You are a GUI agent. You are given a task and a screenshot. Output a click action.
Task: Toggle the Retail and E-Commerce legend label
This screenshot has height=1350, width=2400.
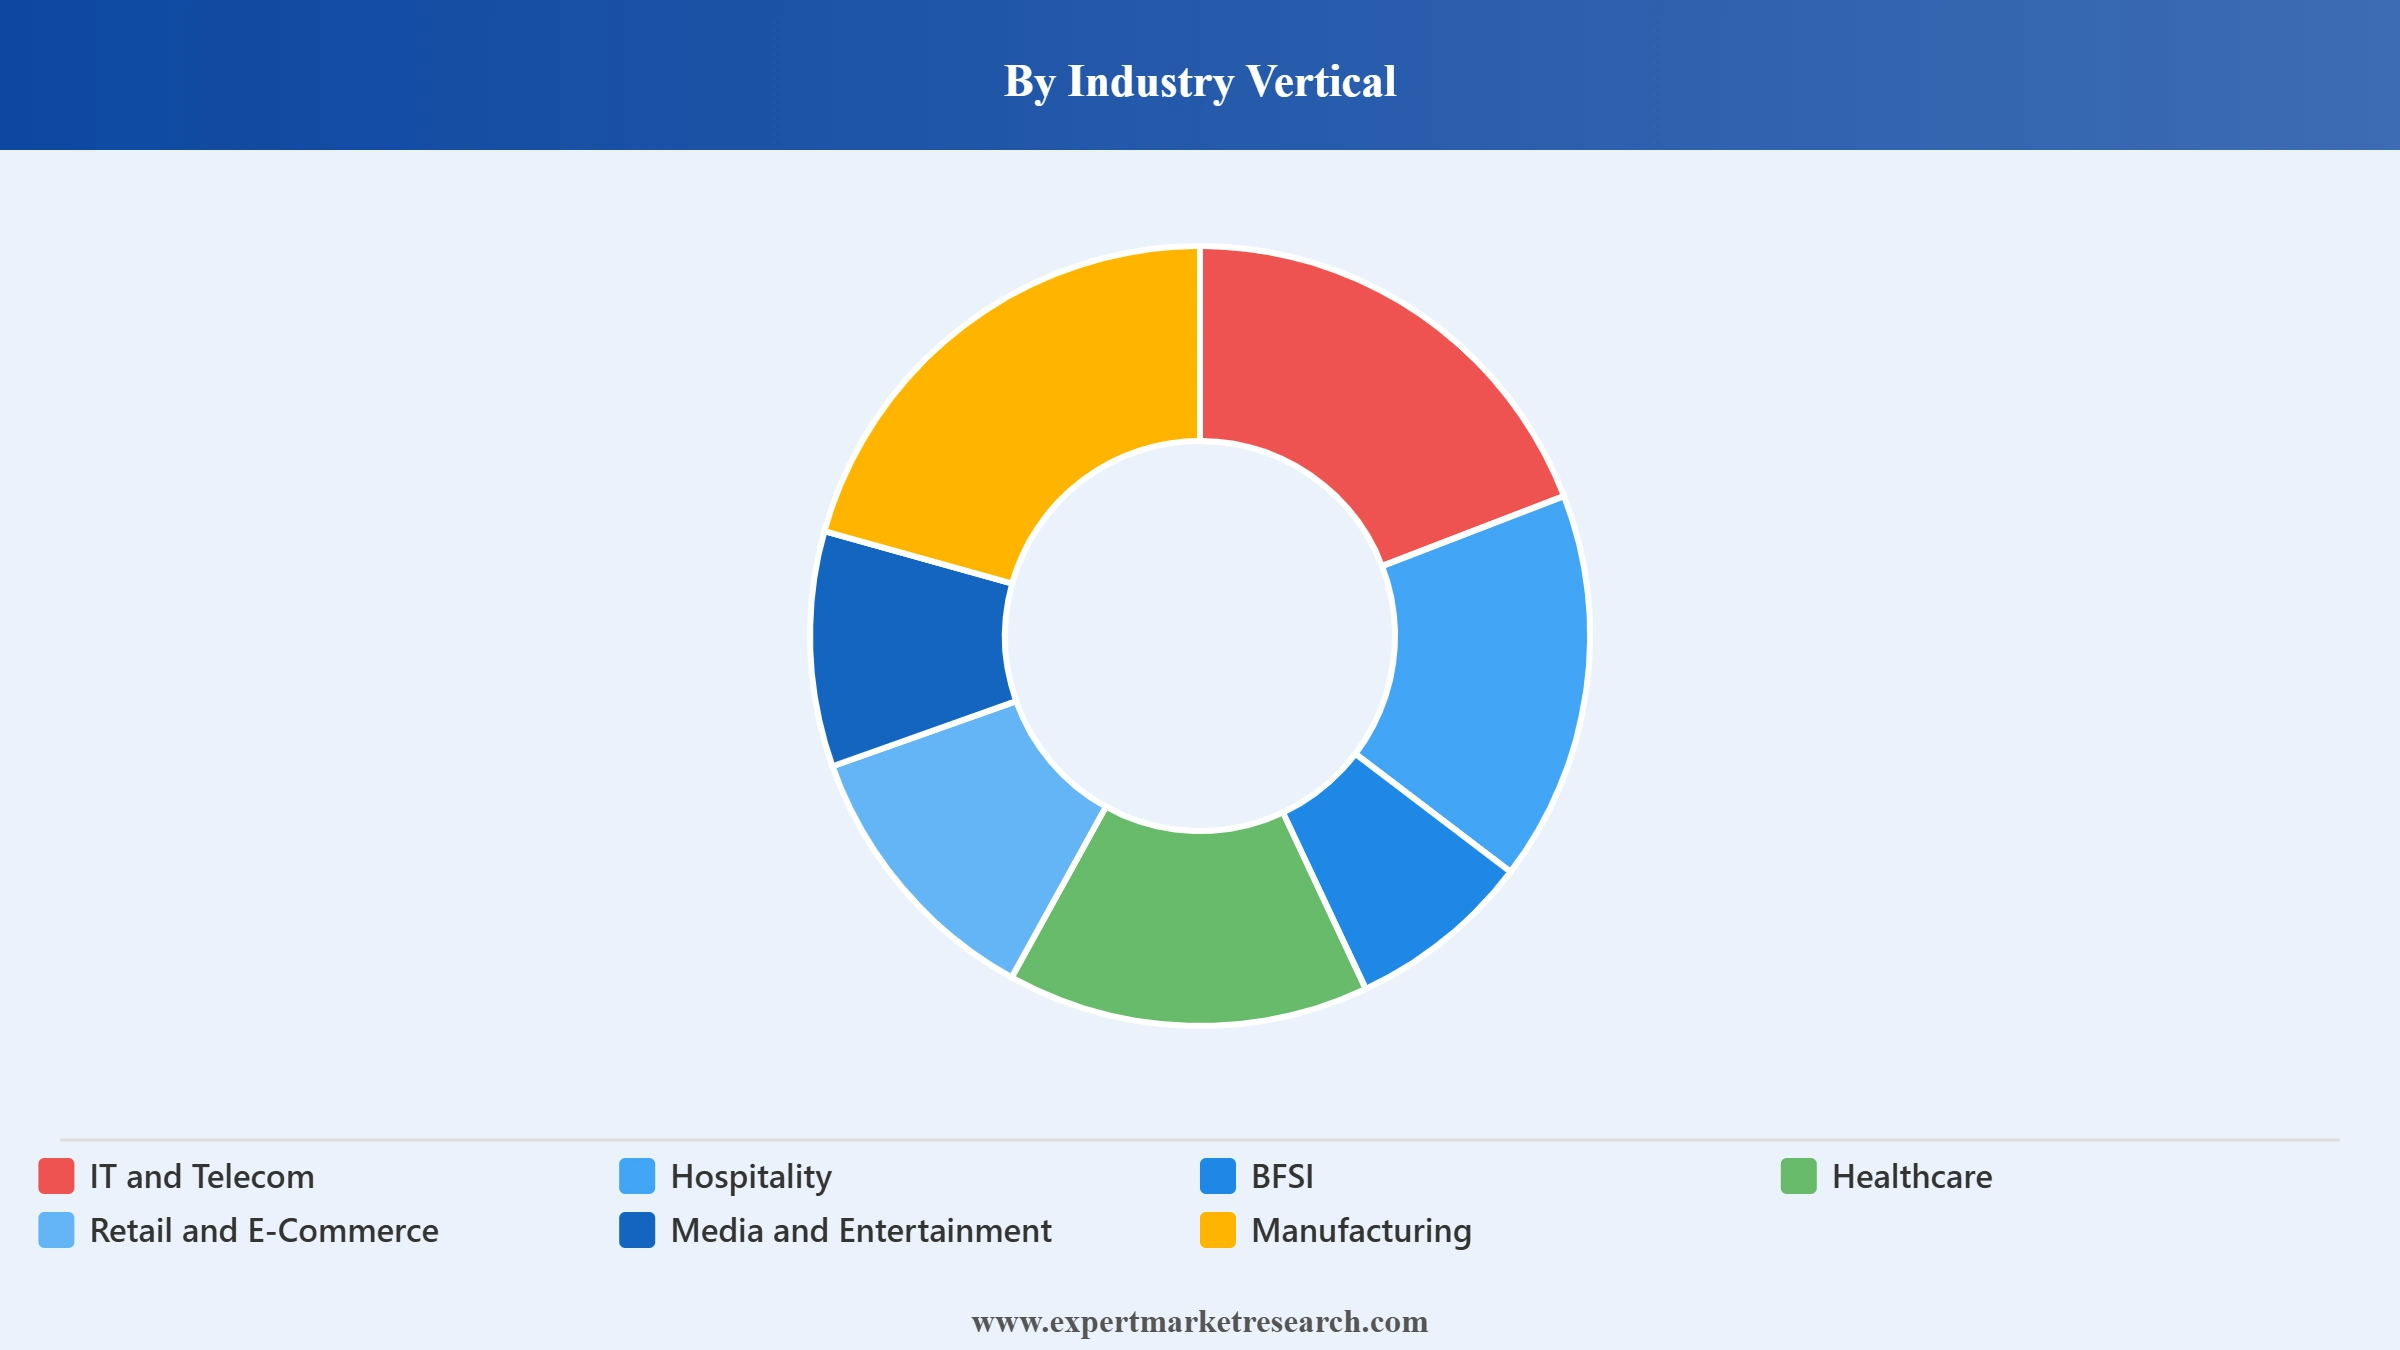(x=264, y=1230)
